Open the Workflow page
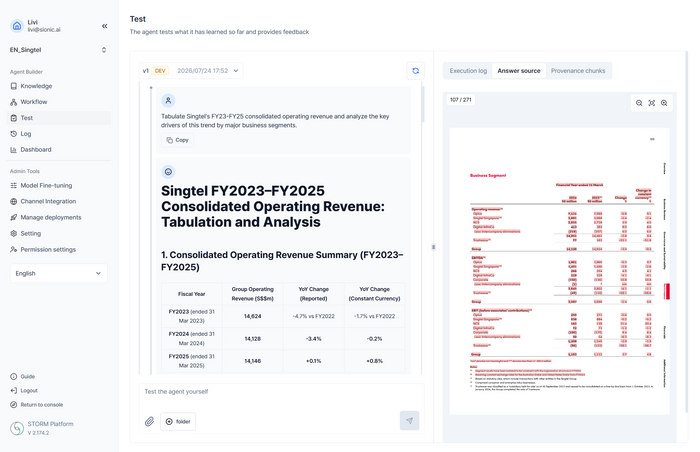Image resolution: width=700 pixels, height=452 pixels. click(58, 102)
